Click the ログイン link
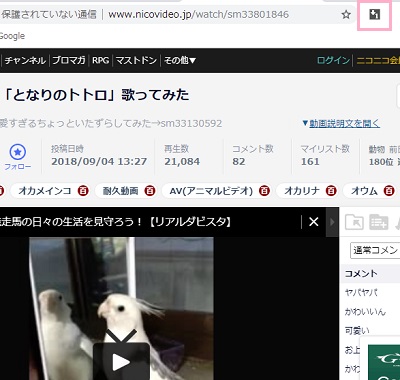Image resolution: width=400 pixels, height=380 pixels. (x=333, y=60)
